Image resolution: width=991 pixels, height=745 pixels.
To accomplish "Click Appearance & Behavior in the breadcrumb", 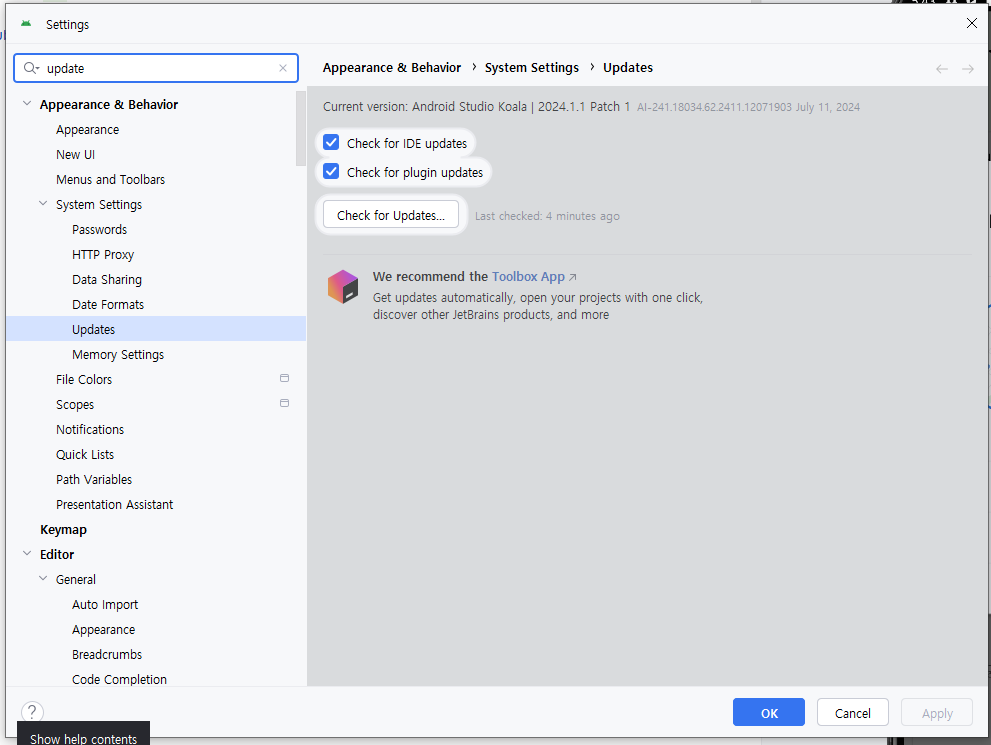I will pos(392,68).
